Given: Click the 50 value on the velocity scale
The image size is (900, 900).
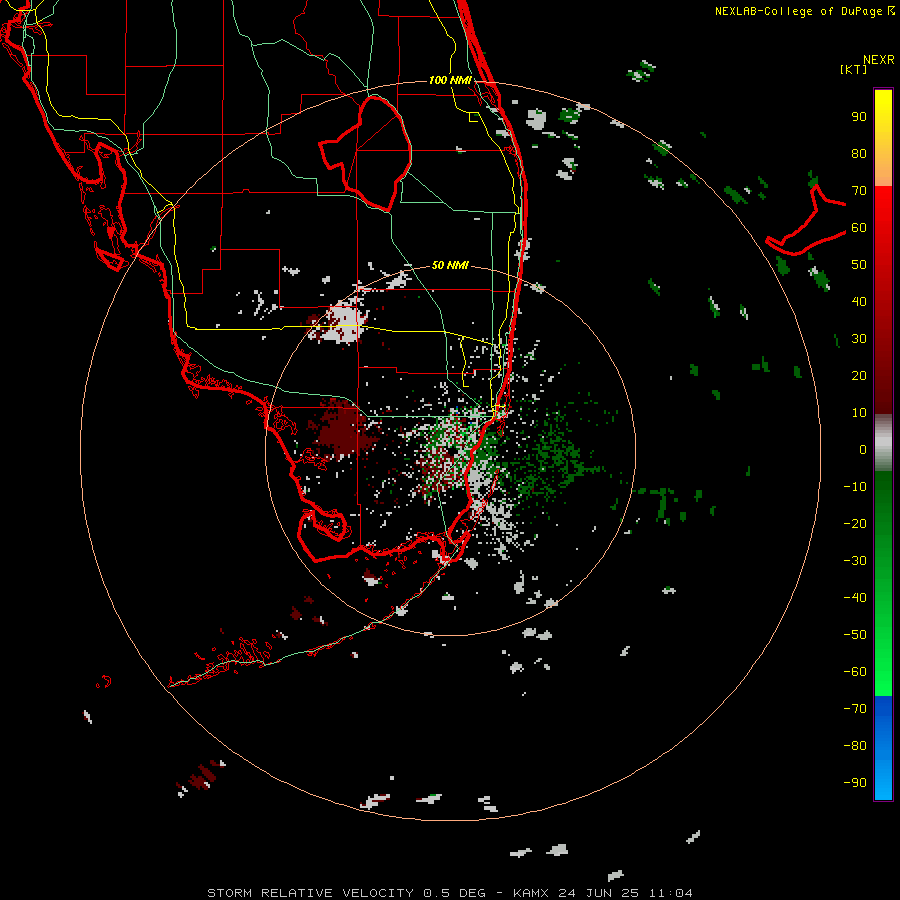Looking at the screenshot, I should [859, 265].
